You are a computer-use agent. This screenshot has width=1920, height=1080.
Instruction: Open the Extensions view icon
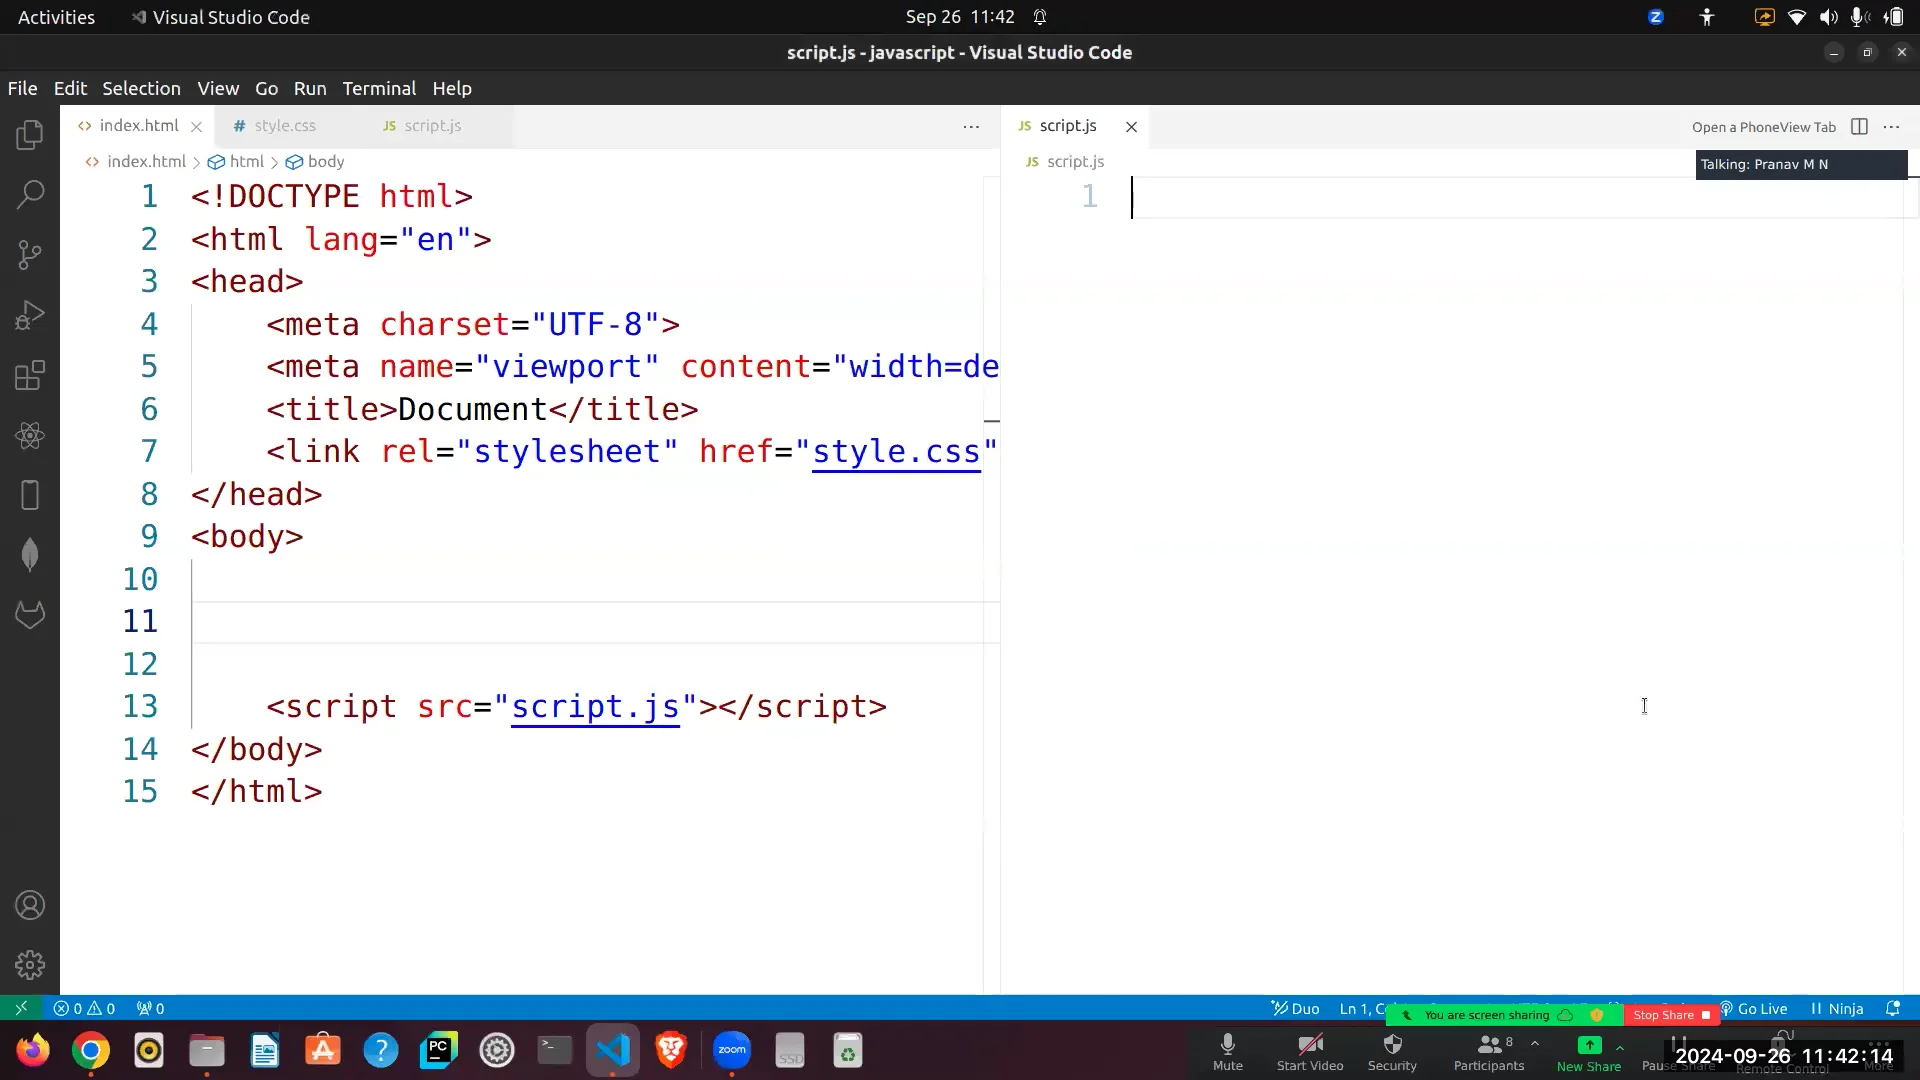tap(30, 375)
